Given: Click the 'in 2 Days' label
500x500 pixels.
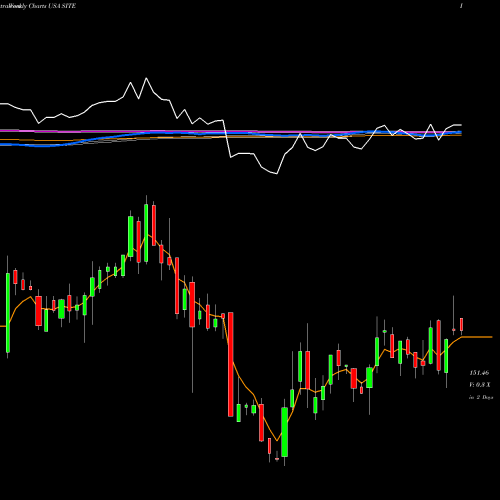Looking at the screenshot, I should (481, 397).
